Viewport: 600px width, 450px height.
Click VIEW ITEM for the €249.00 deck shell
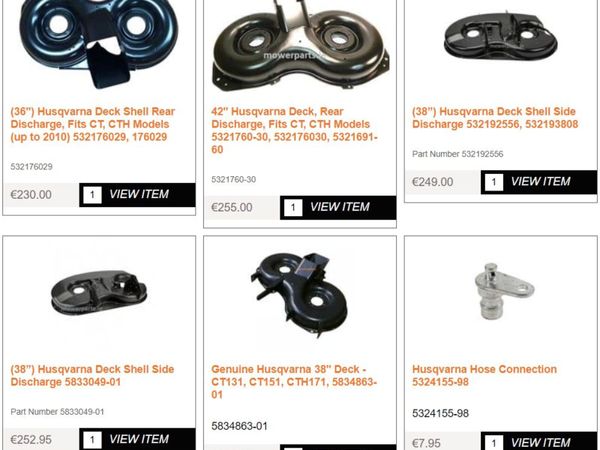[x=540, y=182]
